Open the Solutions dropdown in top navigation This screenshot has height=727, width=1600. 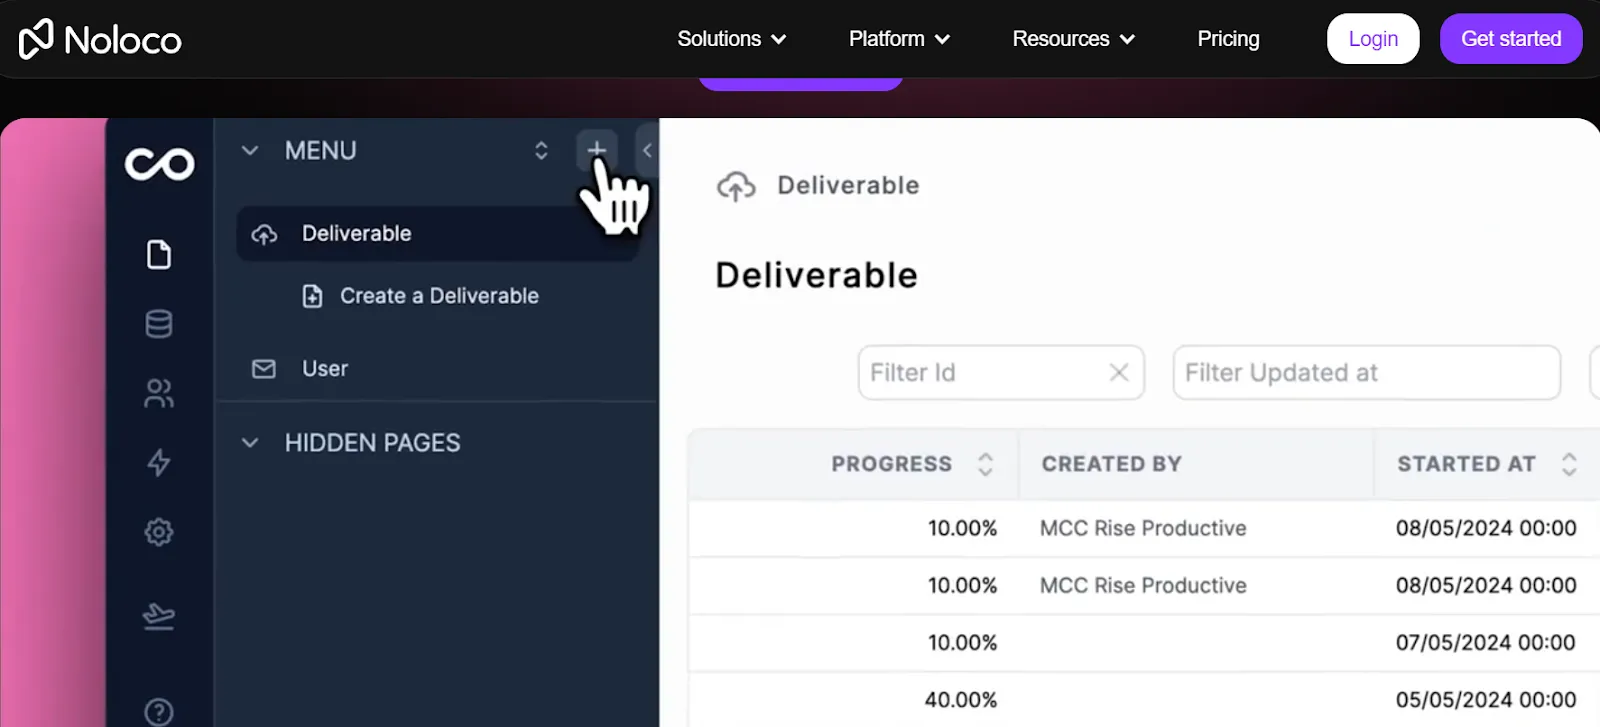pos(731,38)
